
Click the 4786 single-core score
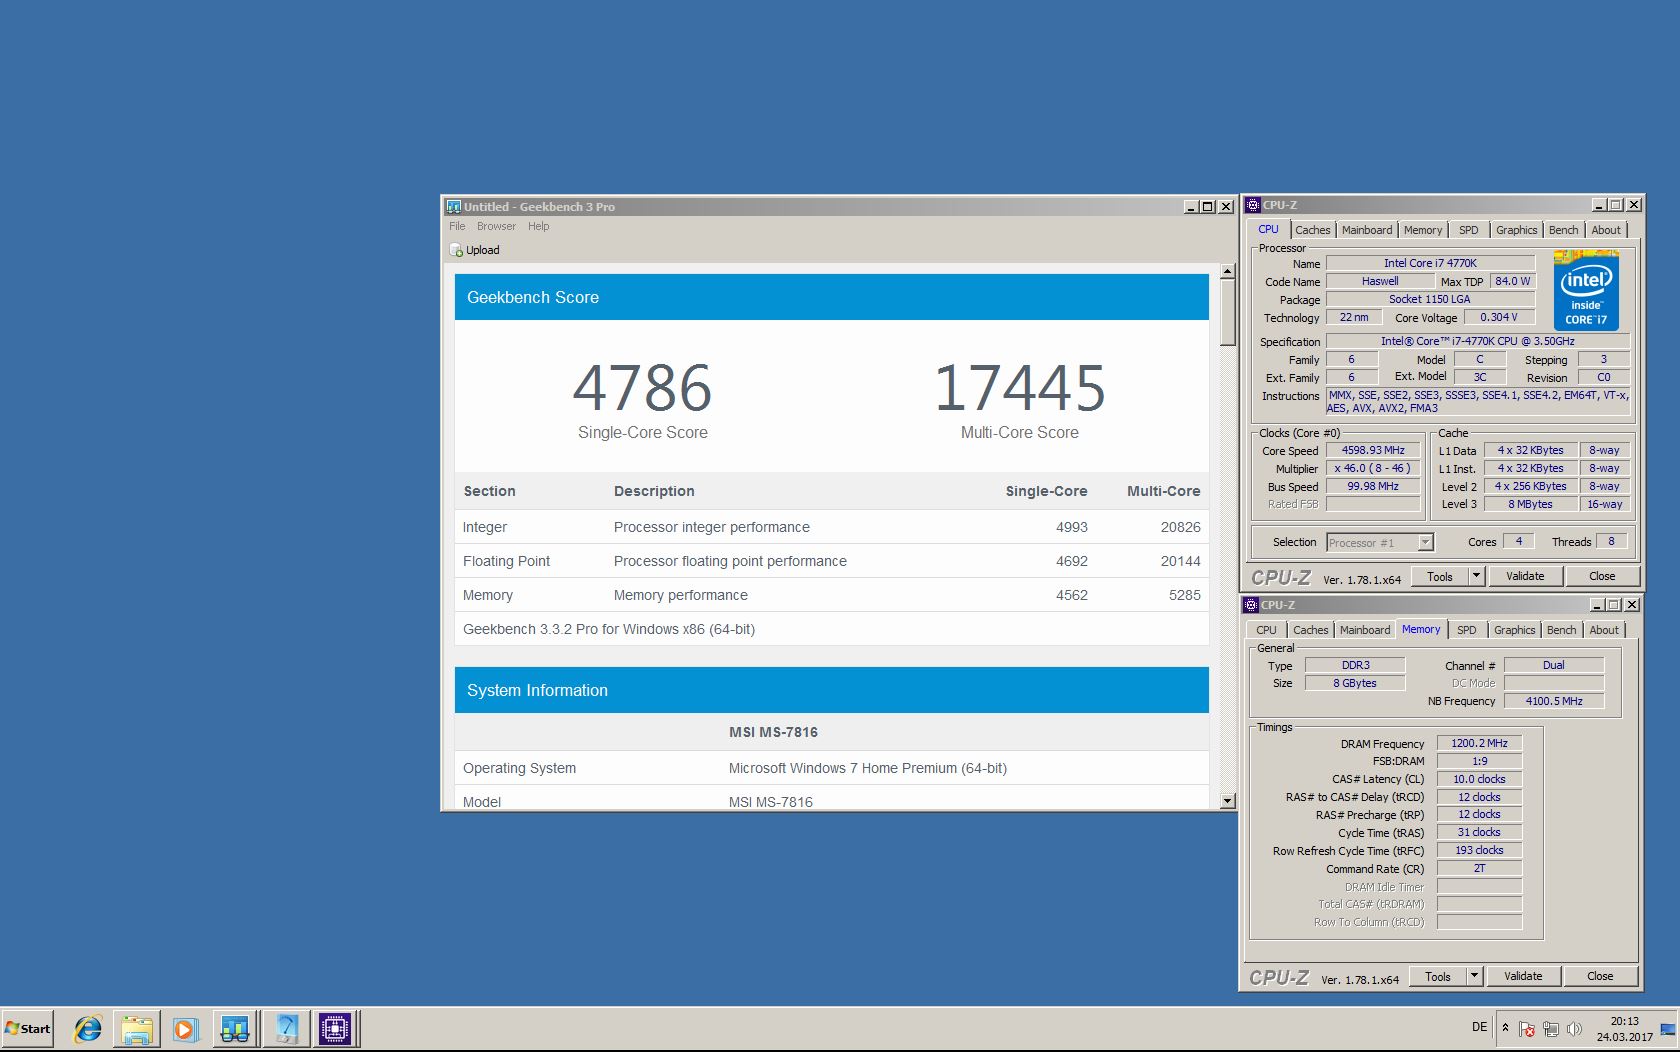pos(642,388)
